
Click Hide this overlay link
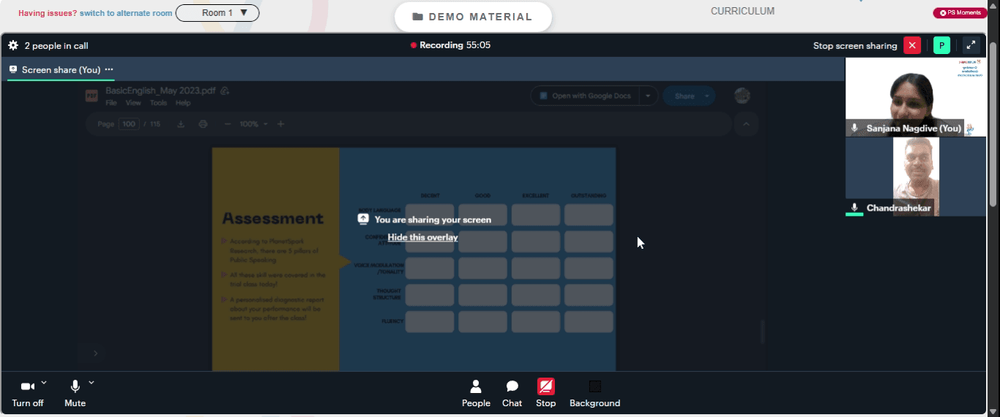tap(423, 237)
